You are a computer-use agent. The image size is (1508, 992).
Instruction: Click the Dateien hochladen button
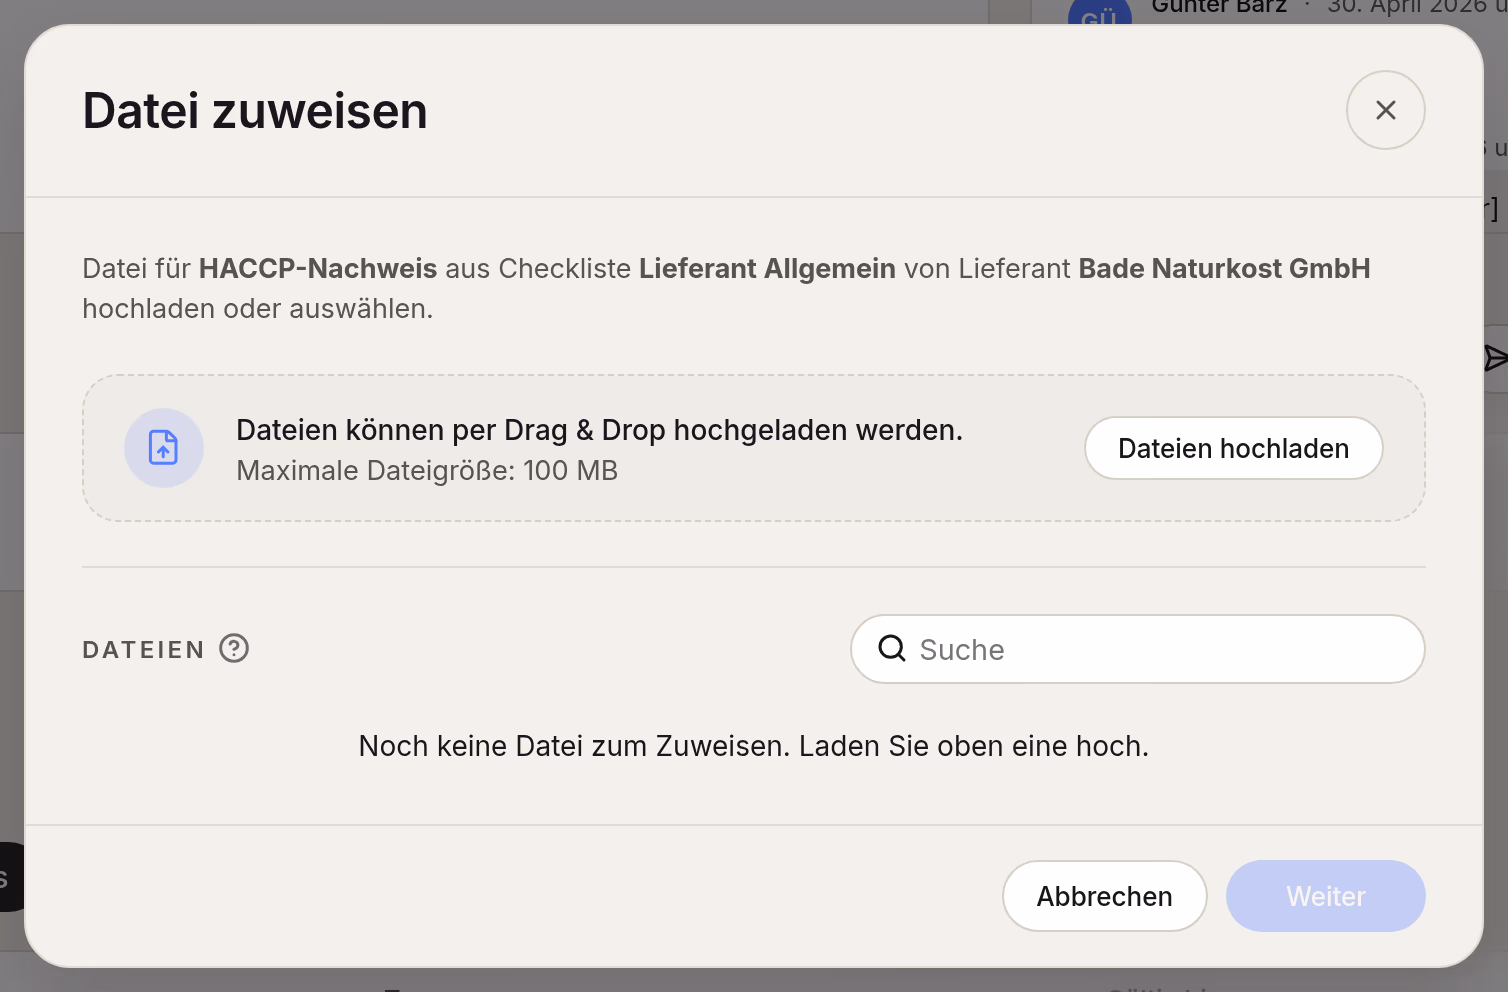(1233, 448)
